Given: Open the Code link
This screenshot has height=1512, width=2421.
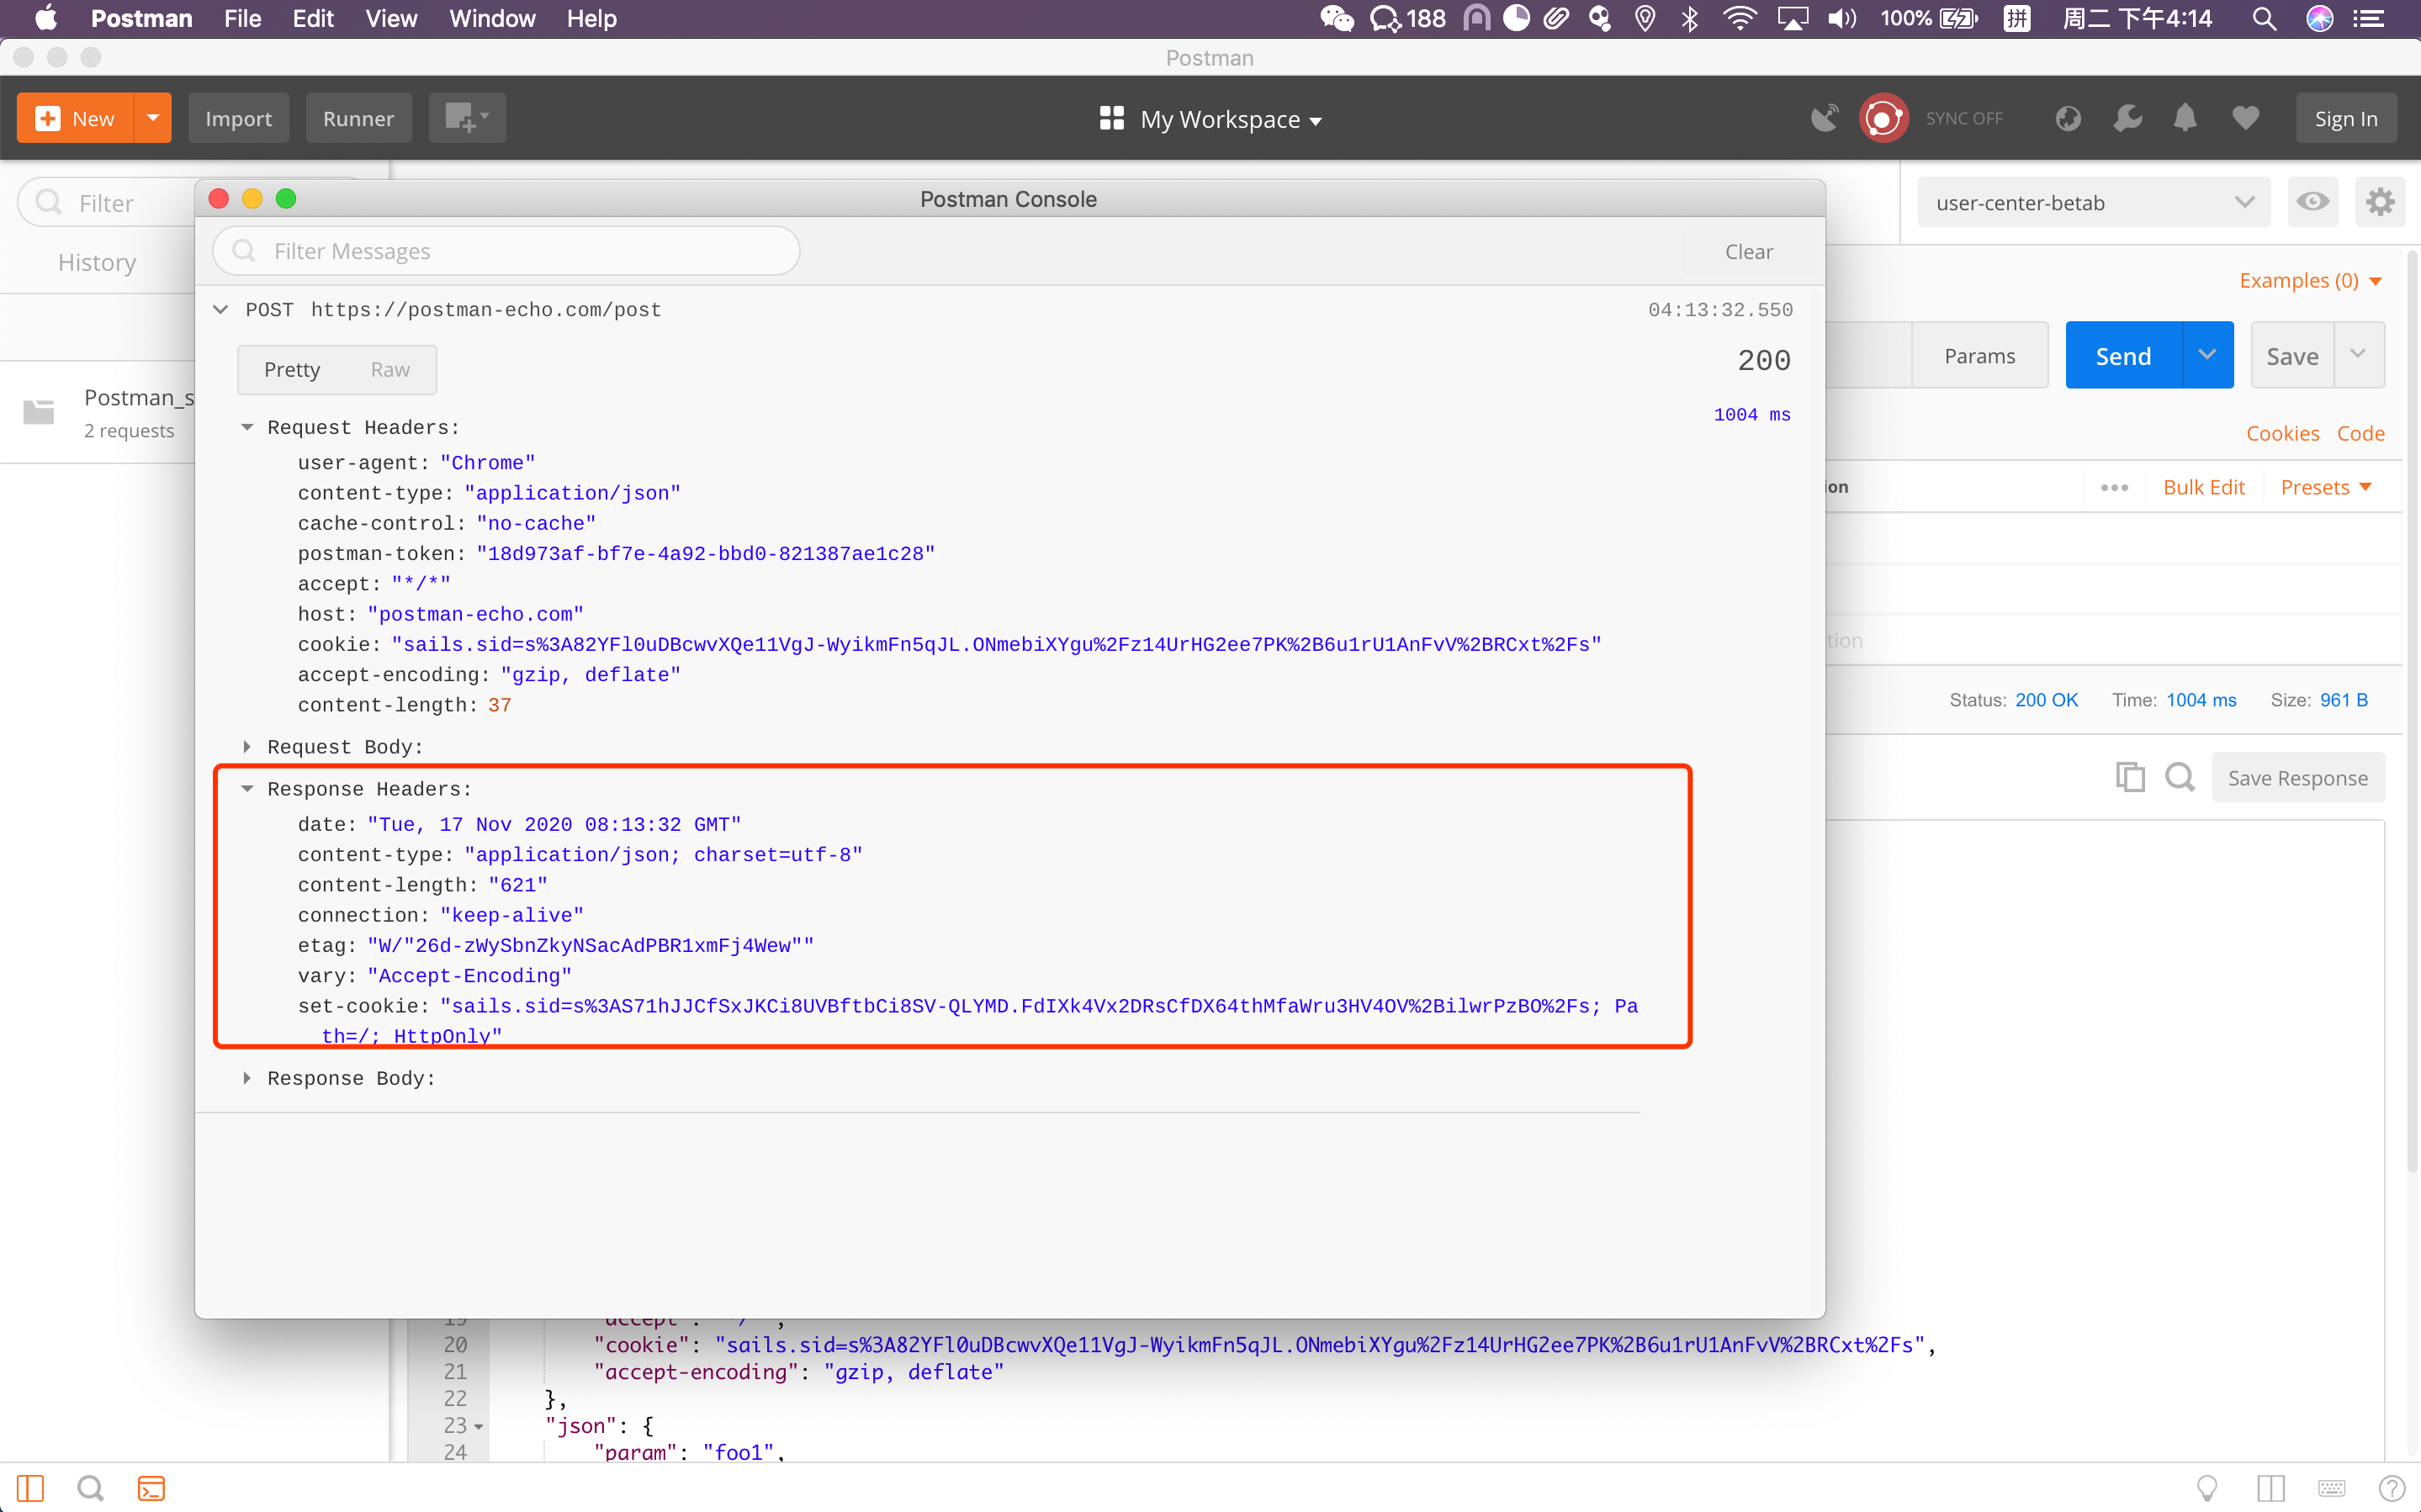Looking at the screenshot, I should [2361, 433].
